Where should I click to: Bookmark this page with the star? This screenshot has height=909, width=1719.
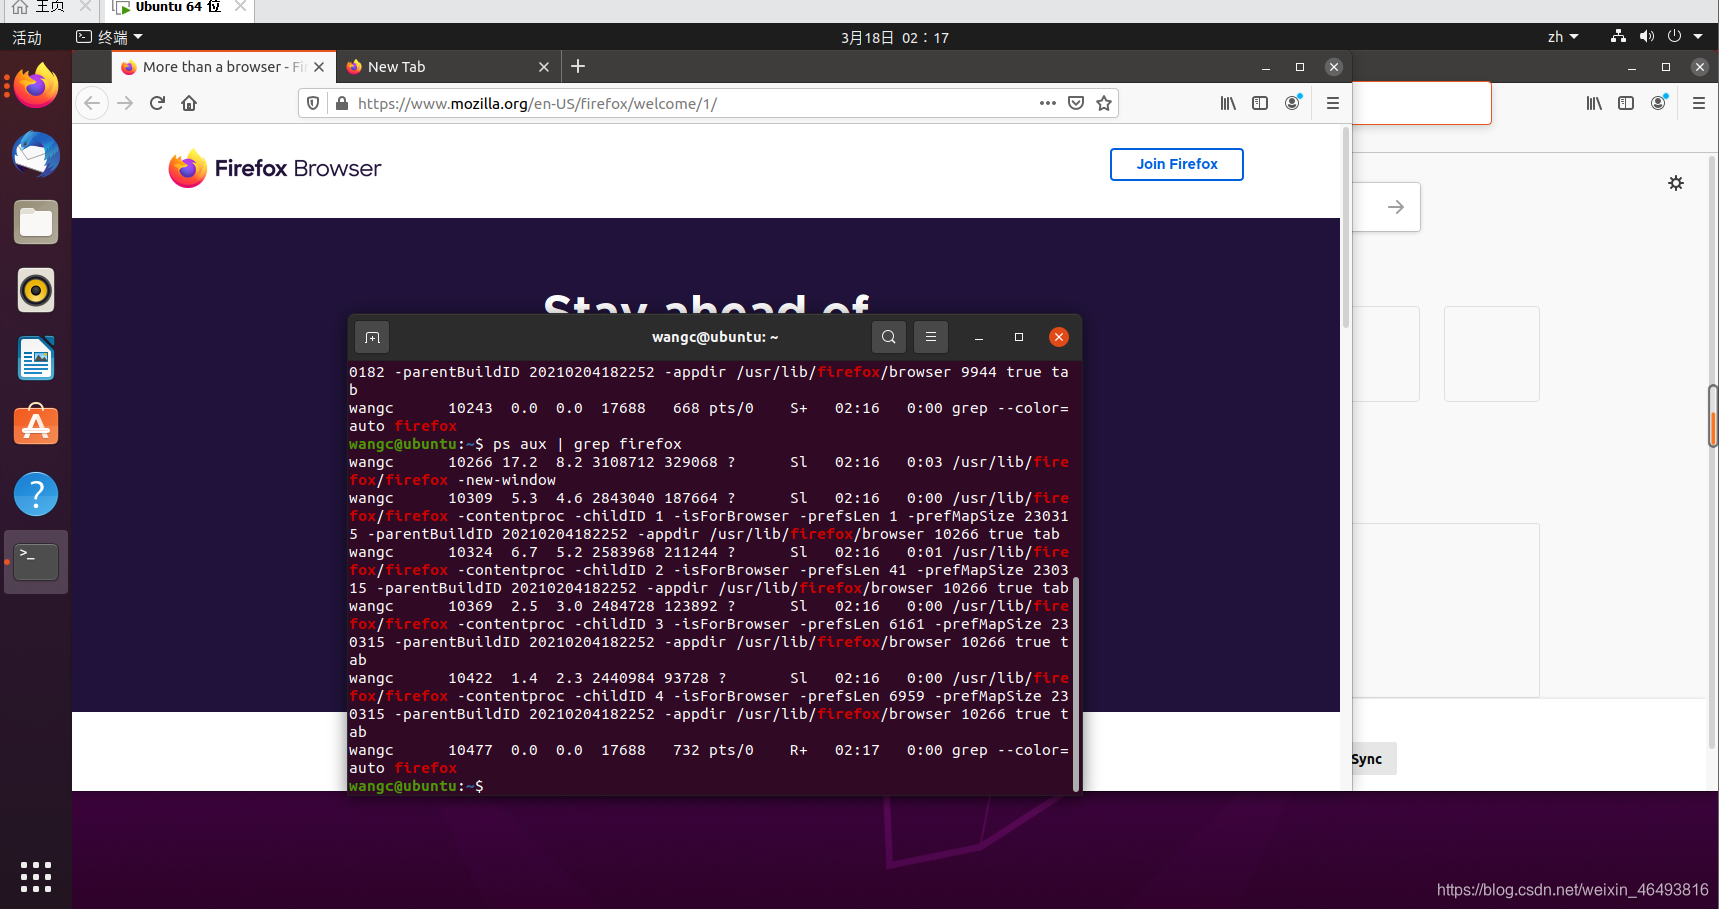pyautogui.click(x=1104, y=103)
